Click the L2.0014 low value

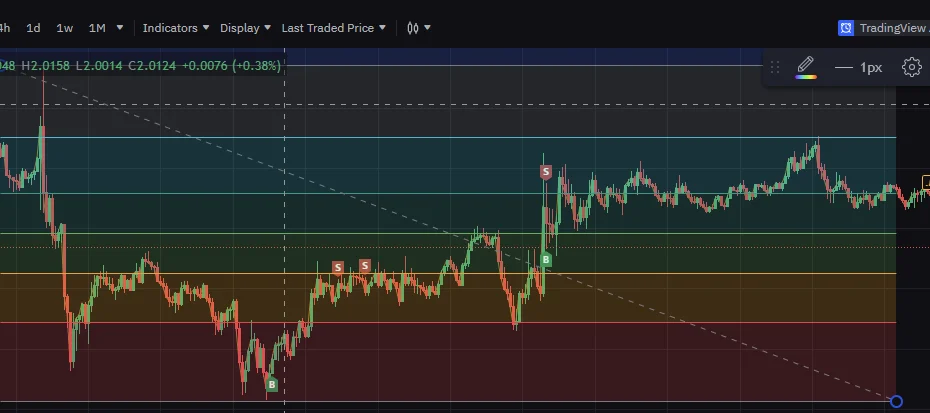(99, 66)
